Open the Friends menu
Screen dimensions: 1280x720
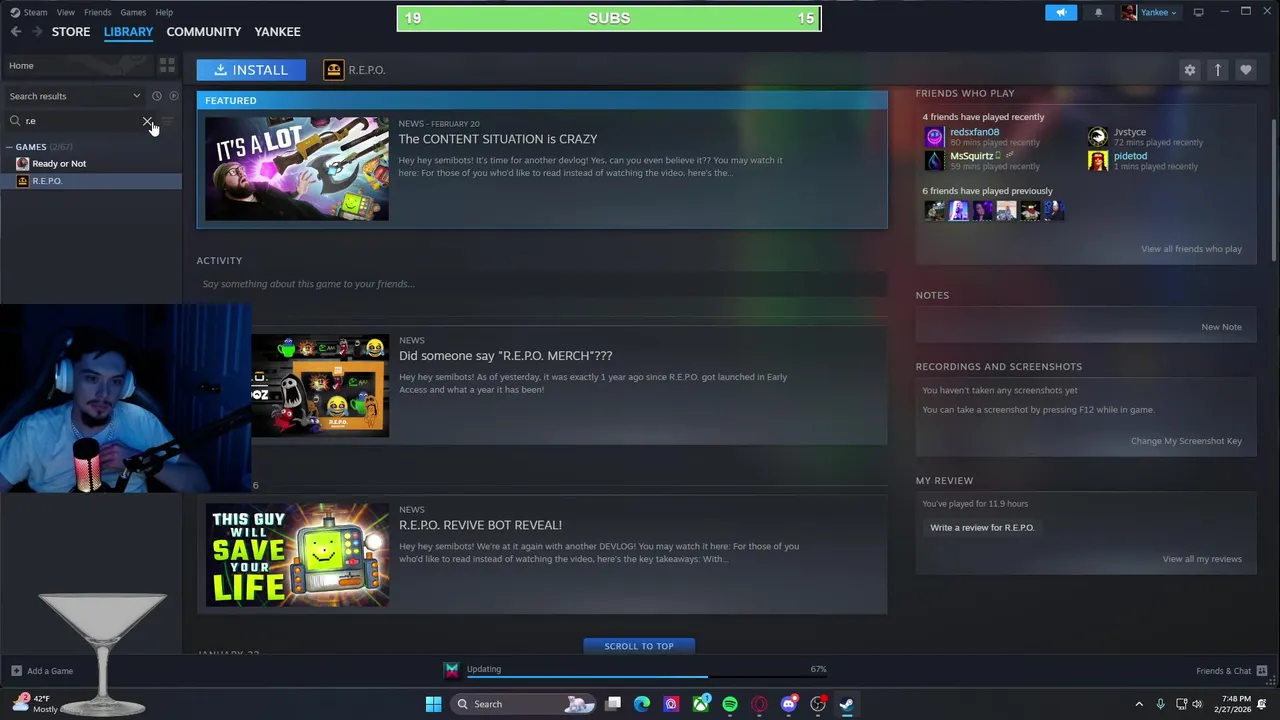pos(98,12)
